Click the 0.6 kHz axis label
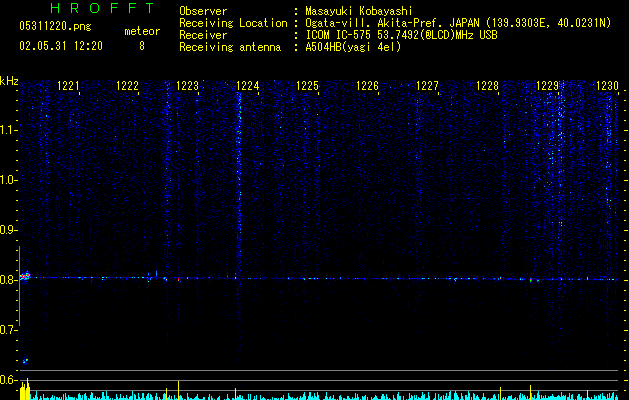629x400 pixels. [8, 380]
